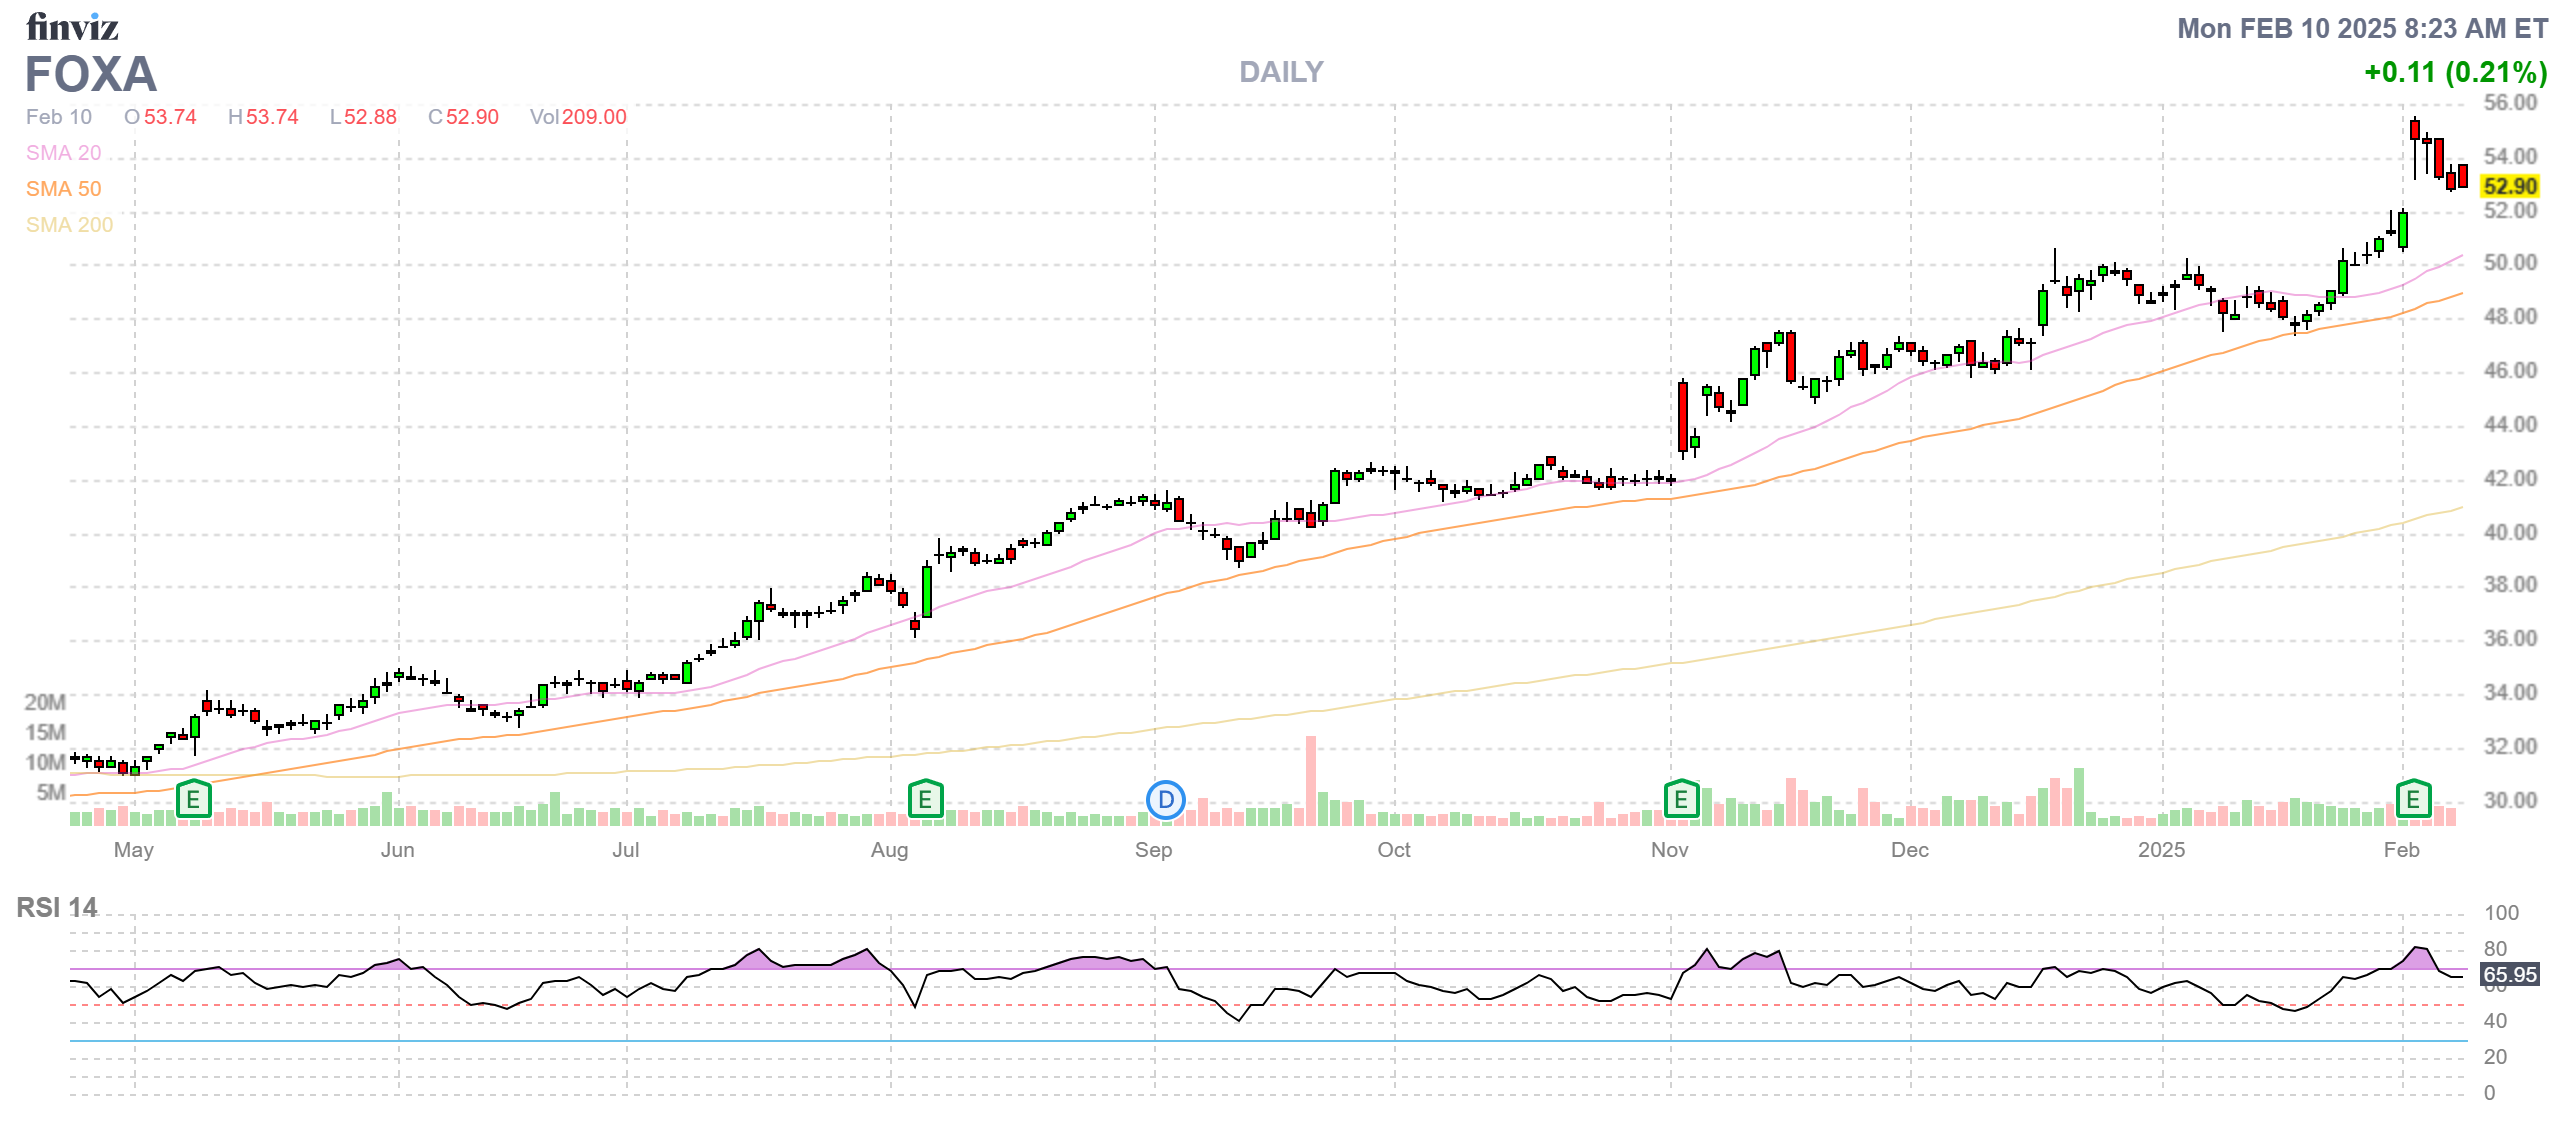
Task: Toggle the SMA 50 legend label
Action: [x=63, y=189]
